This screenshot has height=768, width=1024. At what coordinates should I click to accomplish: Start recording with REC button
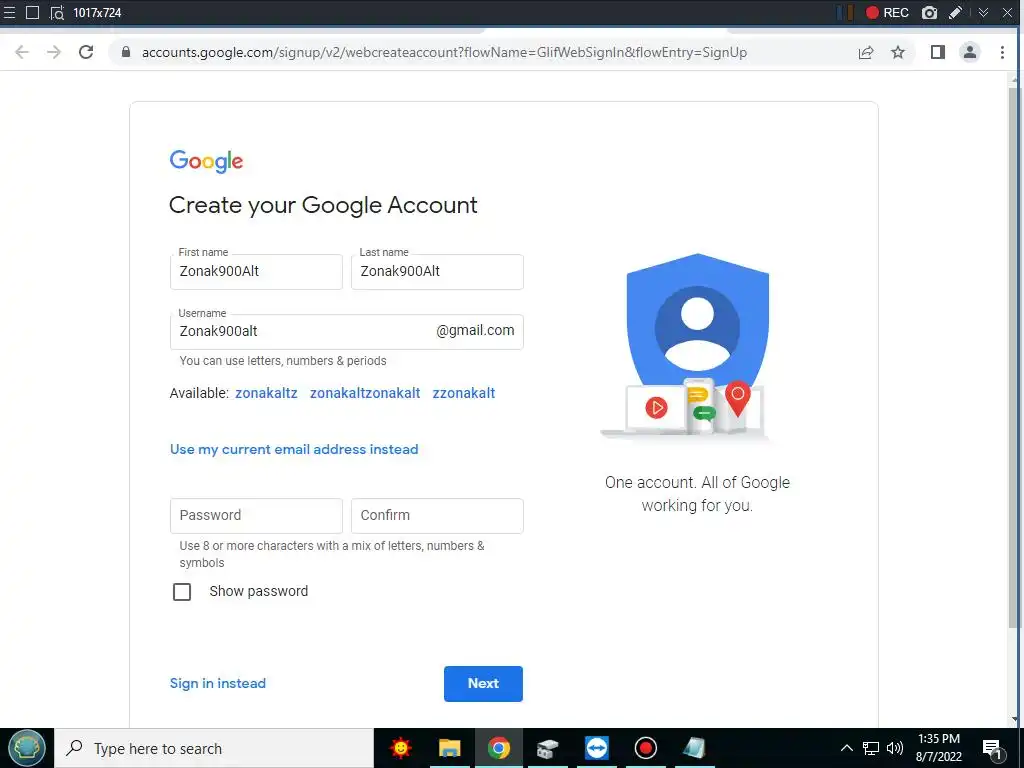887,12
